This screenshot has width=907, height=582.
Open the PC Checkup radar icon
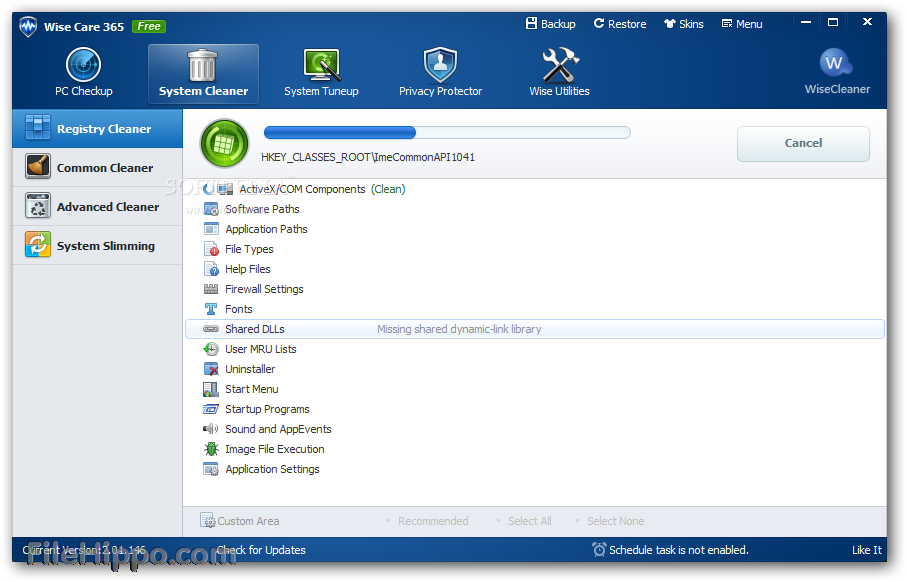pos(83,64)
